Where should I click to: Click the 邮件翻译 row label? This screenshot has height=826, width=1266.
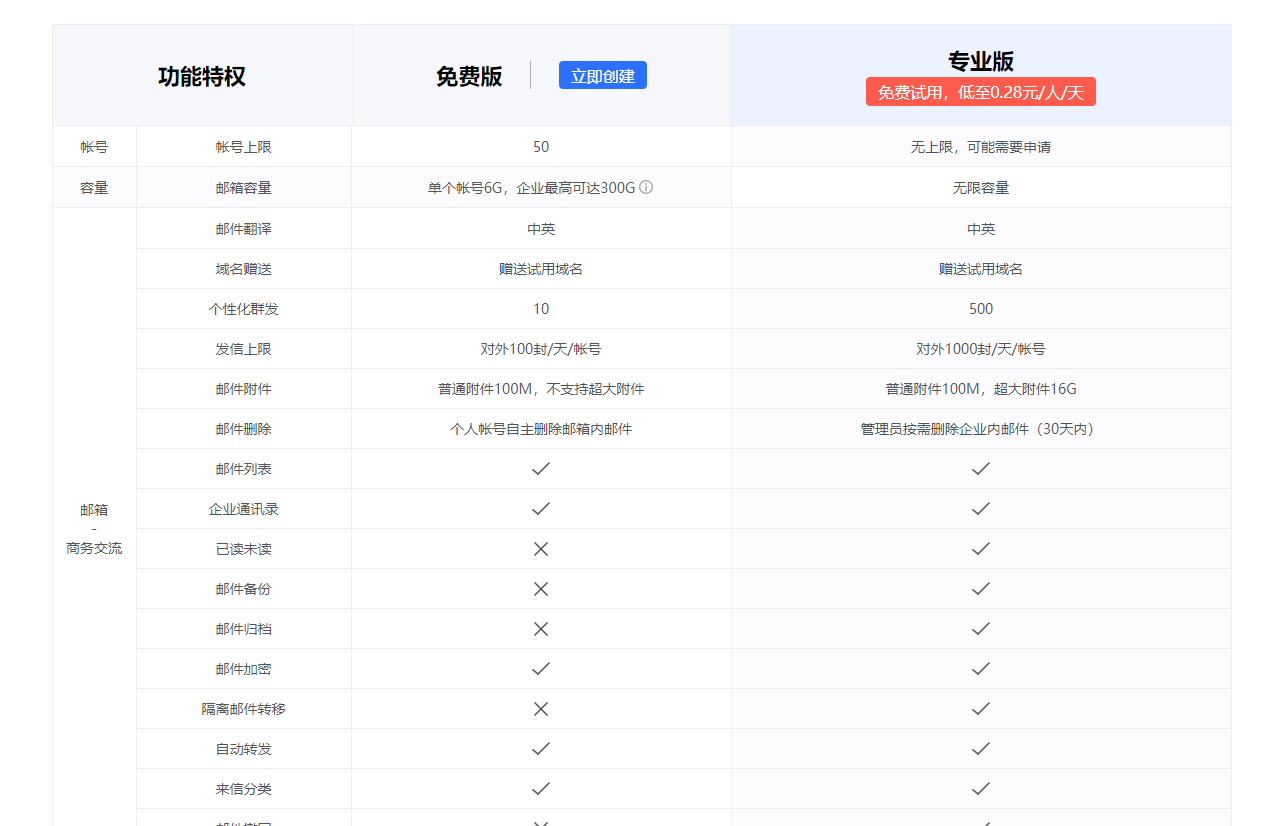coord(244,229)
